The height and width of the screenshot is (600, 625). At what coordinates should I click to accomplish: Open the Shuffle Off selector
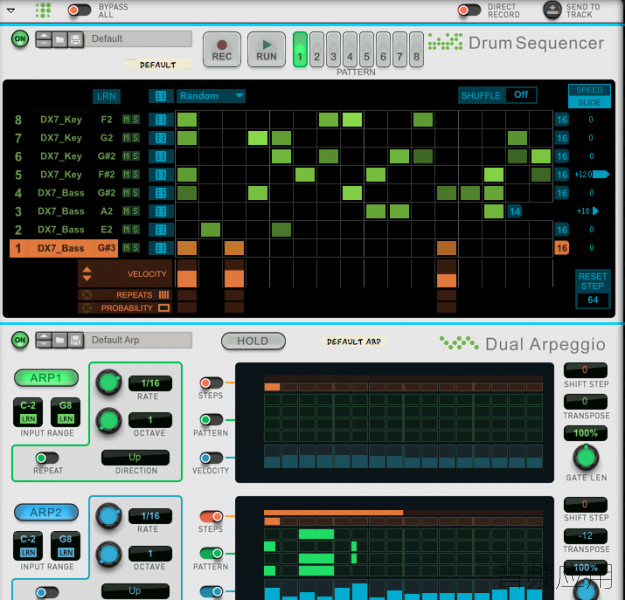pyautogui.click(x=521, y=95)
